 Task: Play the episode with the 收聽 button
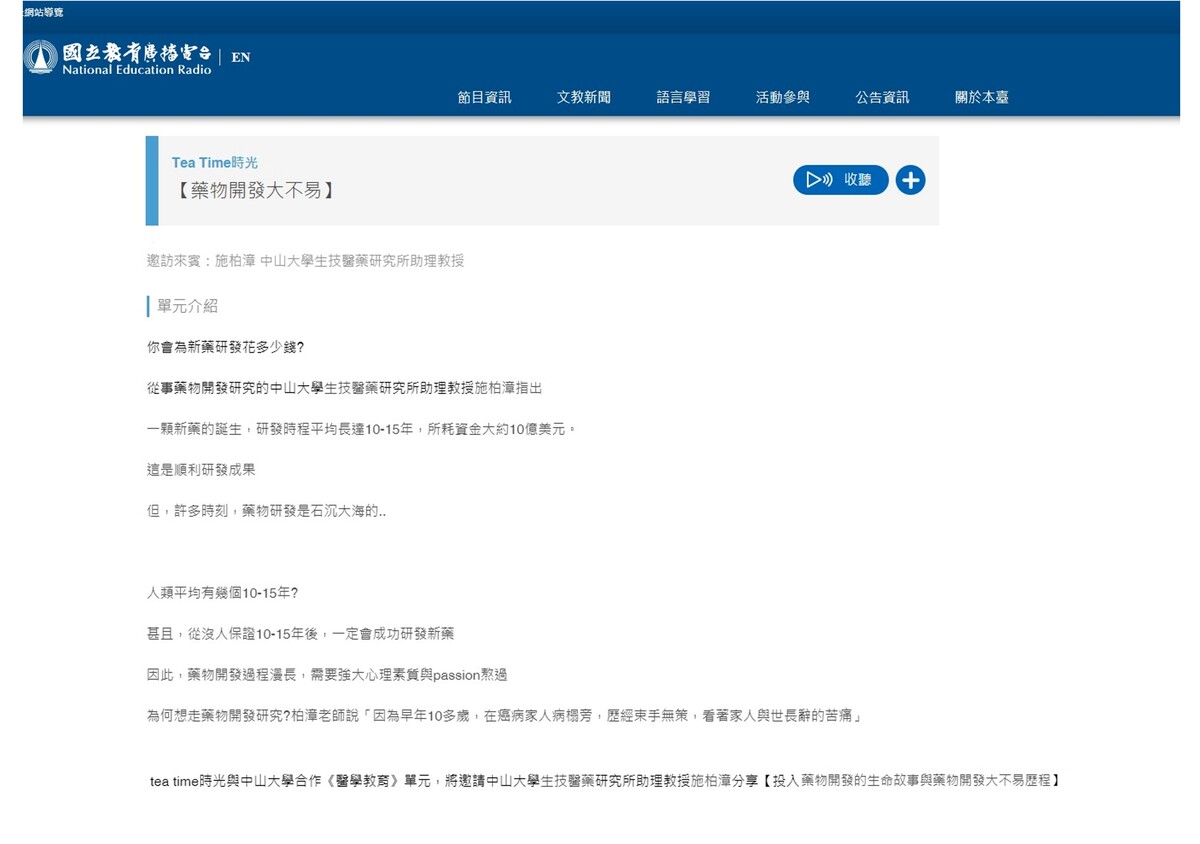point(841,180)
